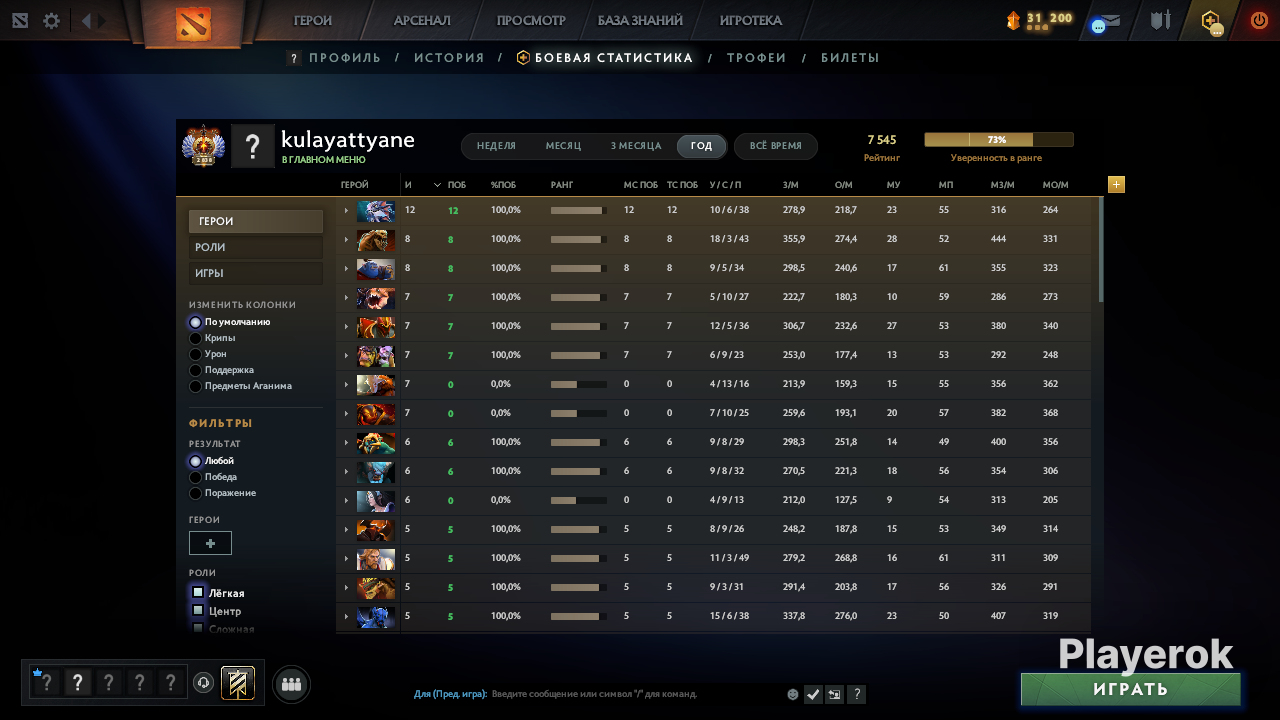
Task: Expand the row with 10 / 6 / 38
Action: pos(346,211)
